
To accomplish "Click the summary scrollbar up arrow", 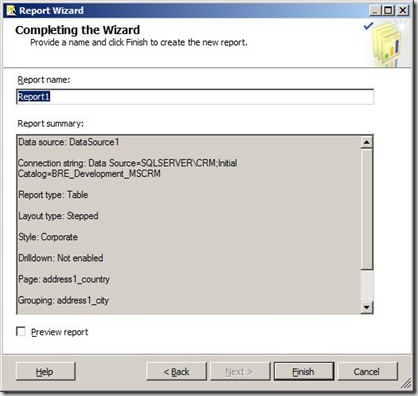I will [367, 142].
